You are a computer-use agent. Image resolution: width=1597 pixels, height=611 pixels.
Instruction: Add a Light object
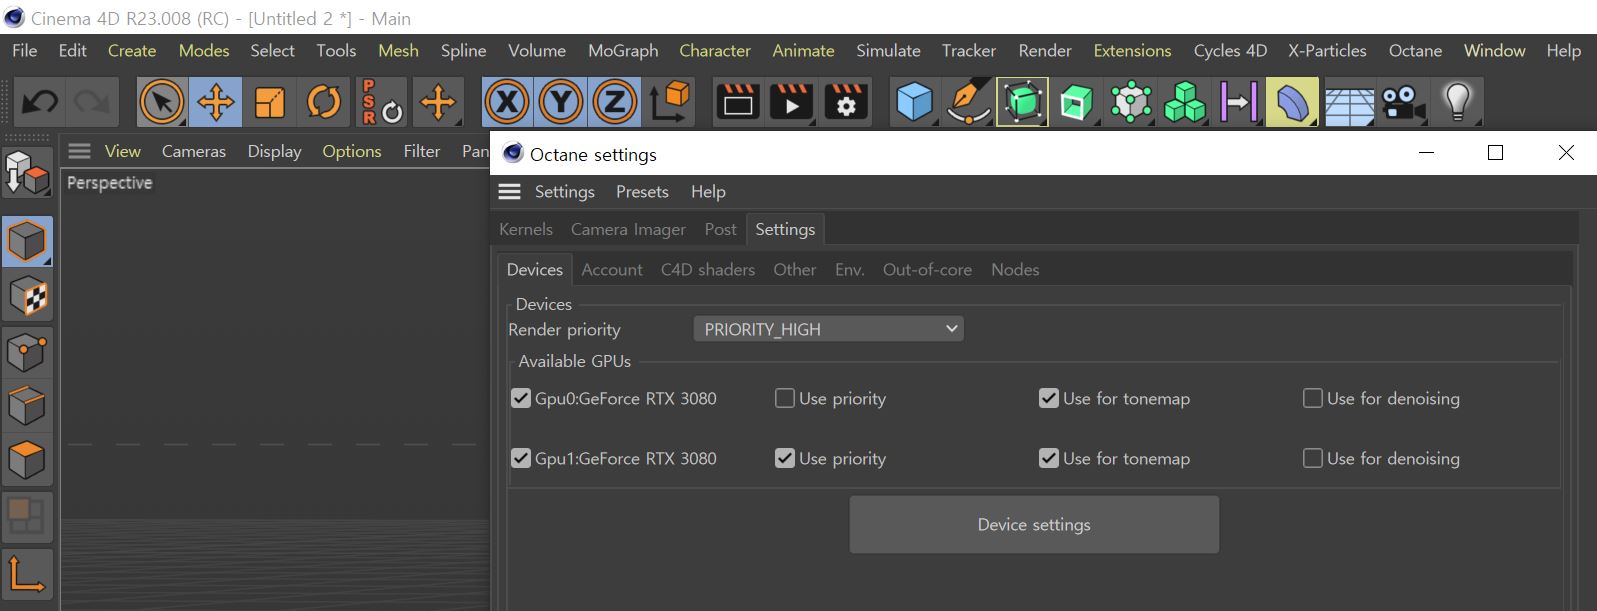(1458, 102)
